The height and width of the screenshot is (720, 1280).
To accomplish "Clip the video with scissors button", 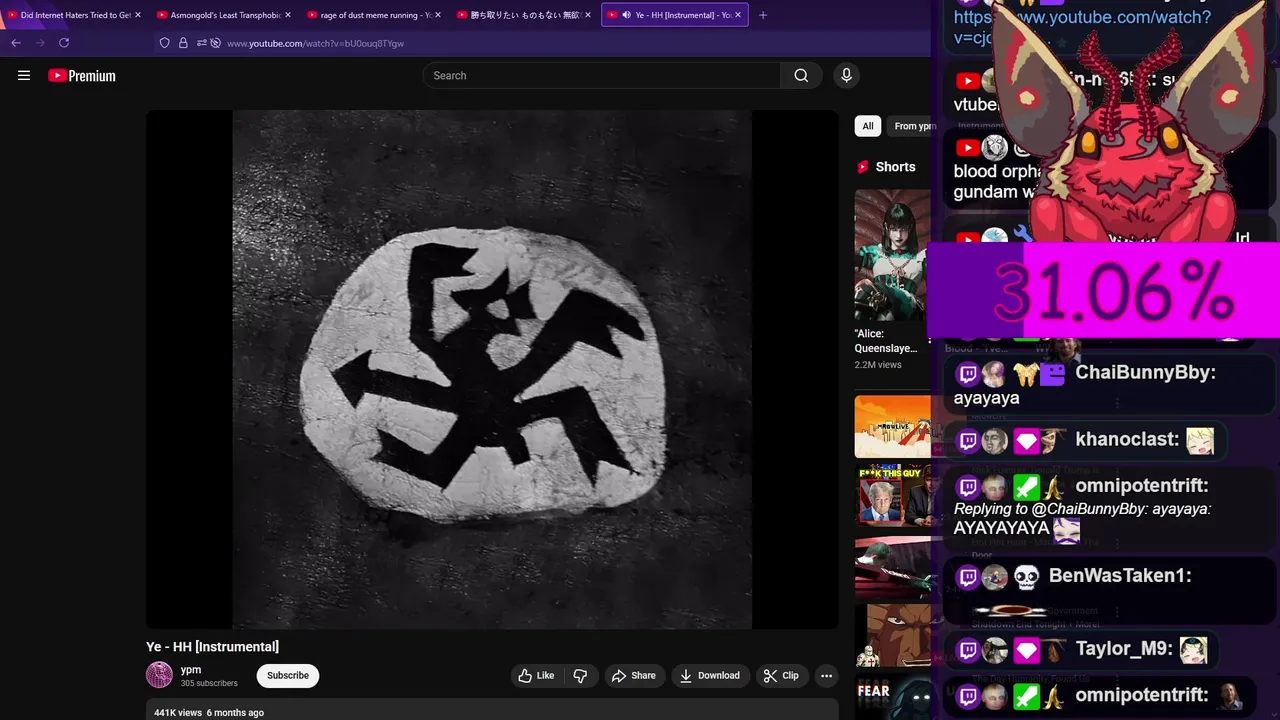I will [781, 676].
